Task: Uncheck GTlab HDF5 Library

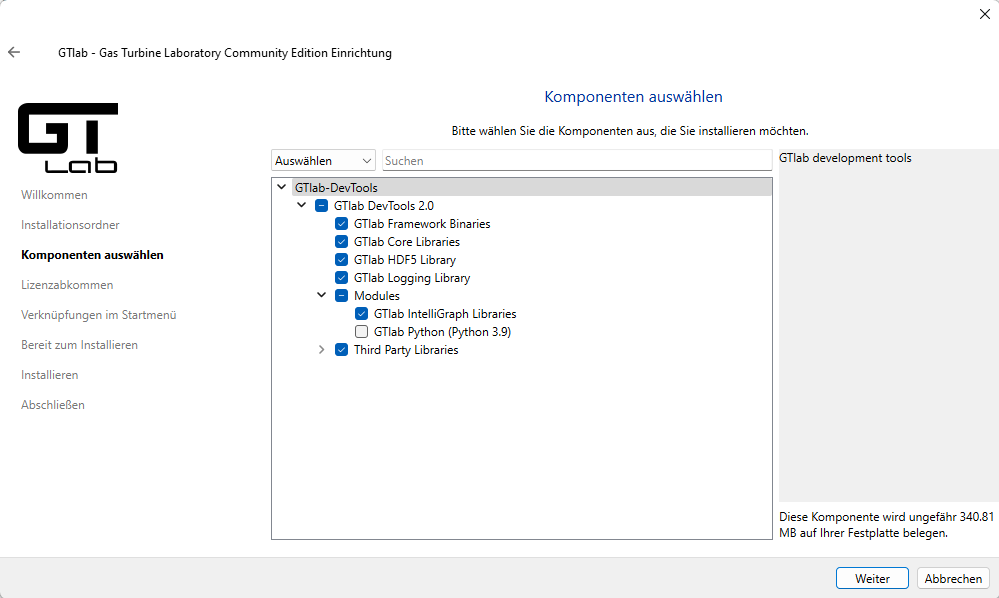Action: [341, 260]
